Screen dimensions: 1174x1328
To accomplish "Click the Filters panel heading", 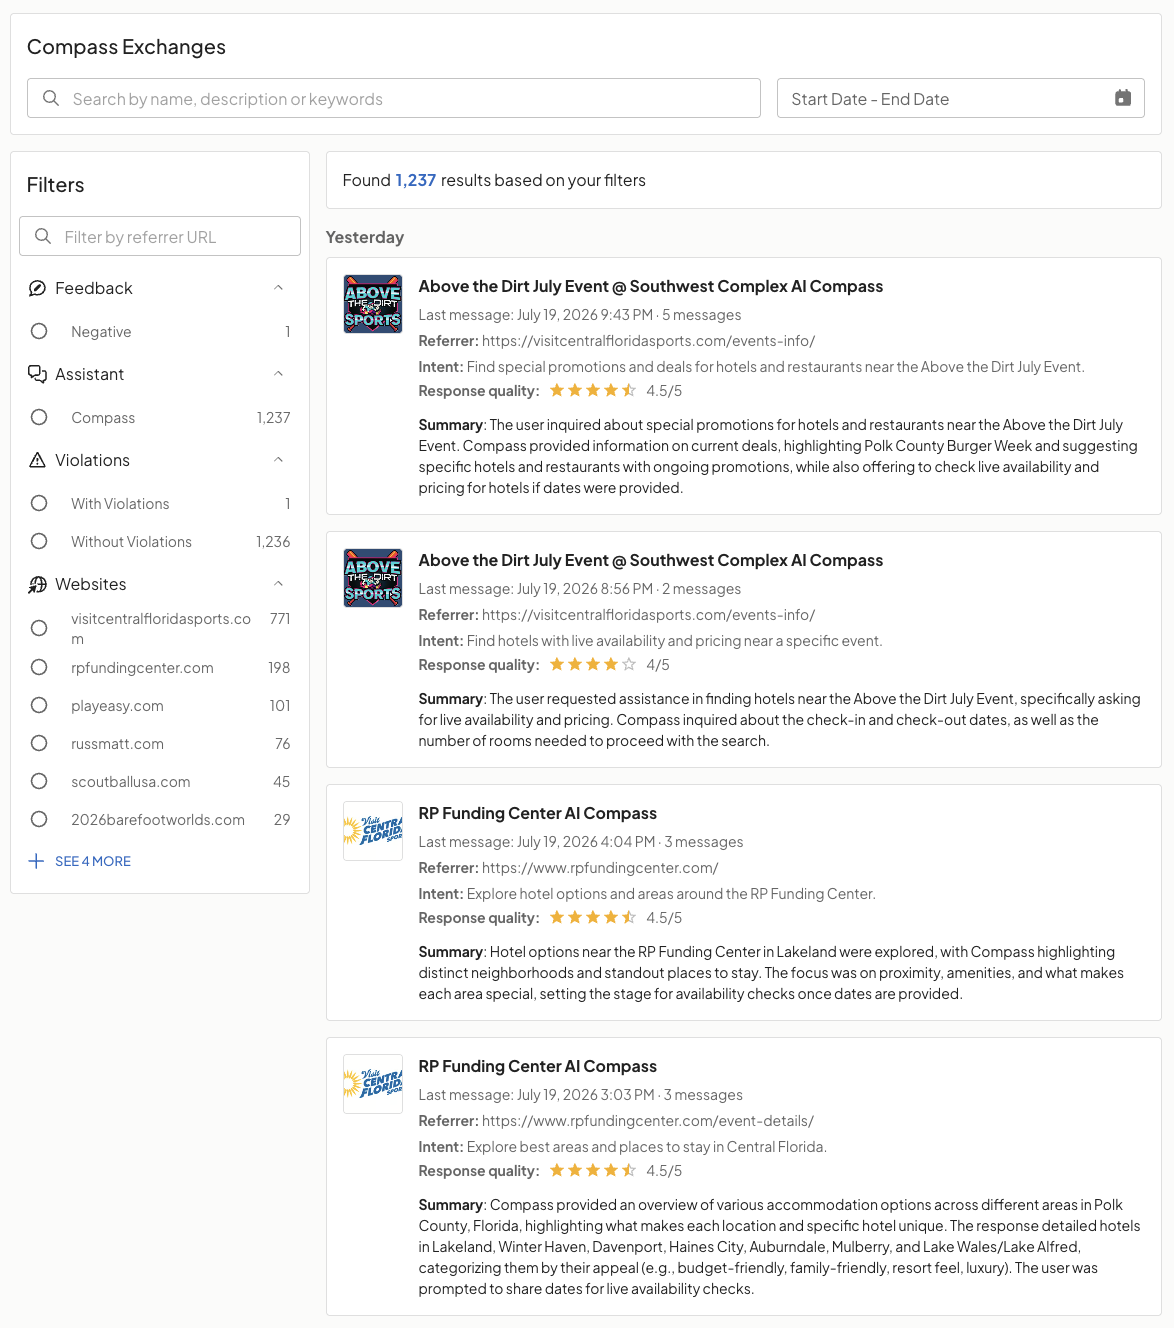I will [56, 185].
